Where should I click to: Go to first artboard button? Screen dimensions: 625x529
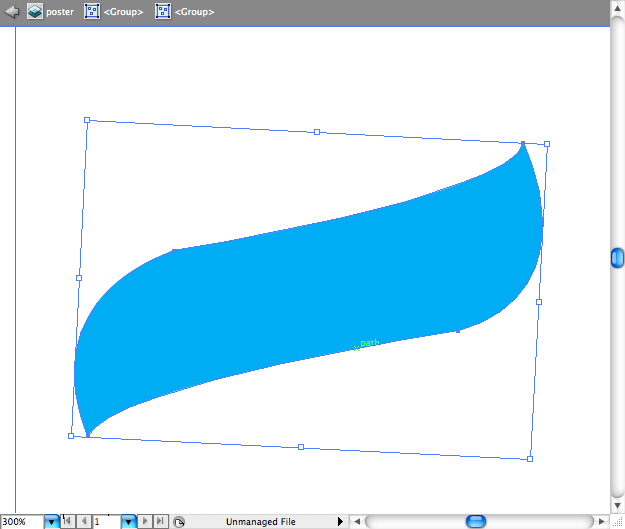click(68, 521)
